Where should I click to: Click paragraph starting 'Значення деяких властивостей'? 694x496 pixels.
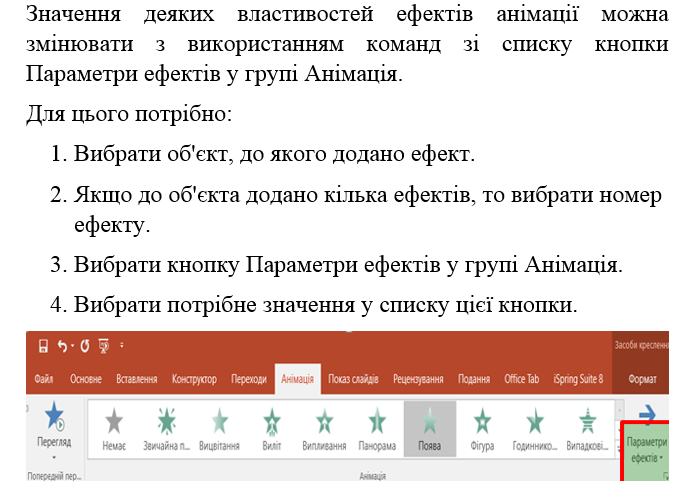[347, 44]
